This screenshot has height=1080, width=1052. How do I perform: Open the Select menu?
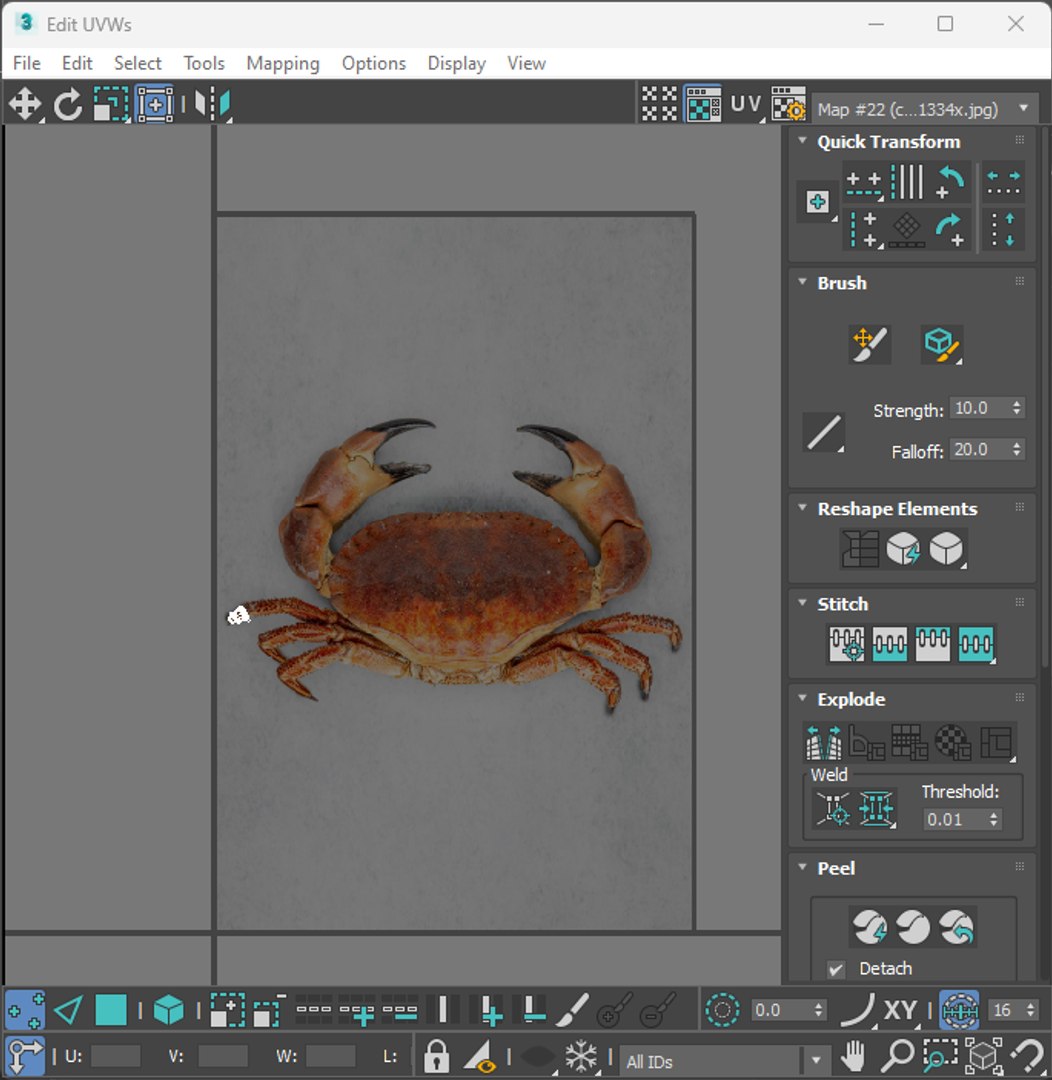pos(138,63)
